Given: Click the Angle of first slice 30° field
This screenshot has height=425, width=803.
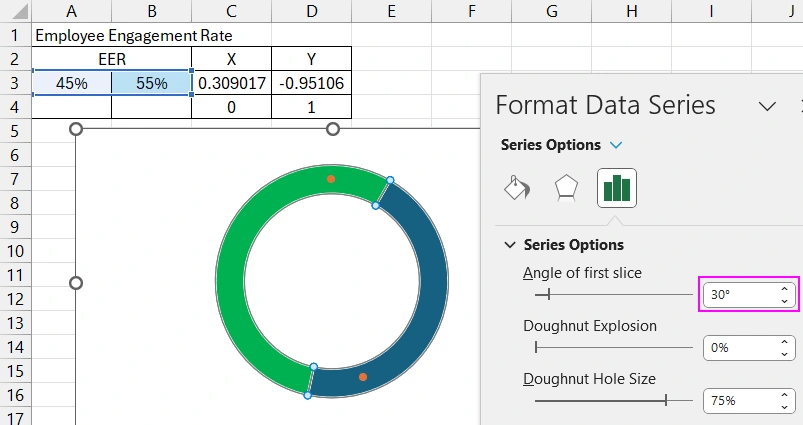Looking at the screenshot, I should (738, 295).
